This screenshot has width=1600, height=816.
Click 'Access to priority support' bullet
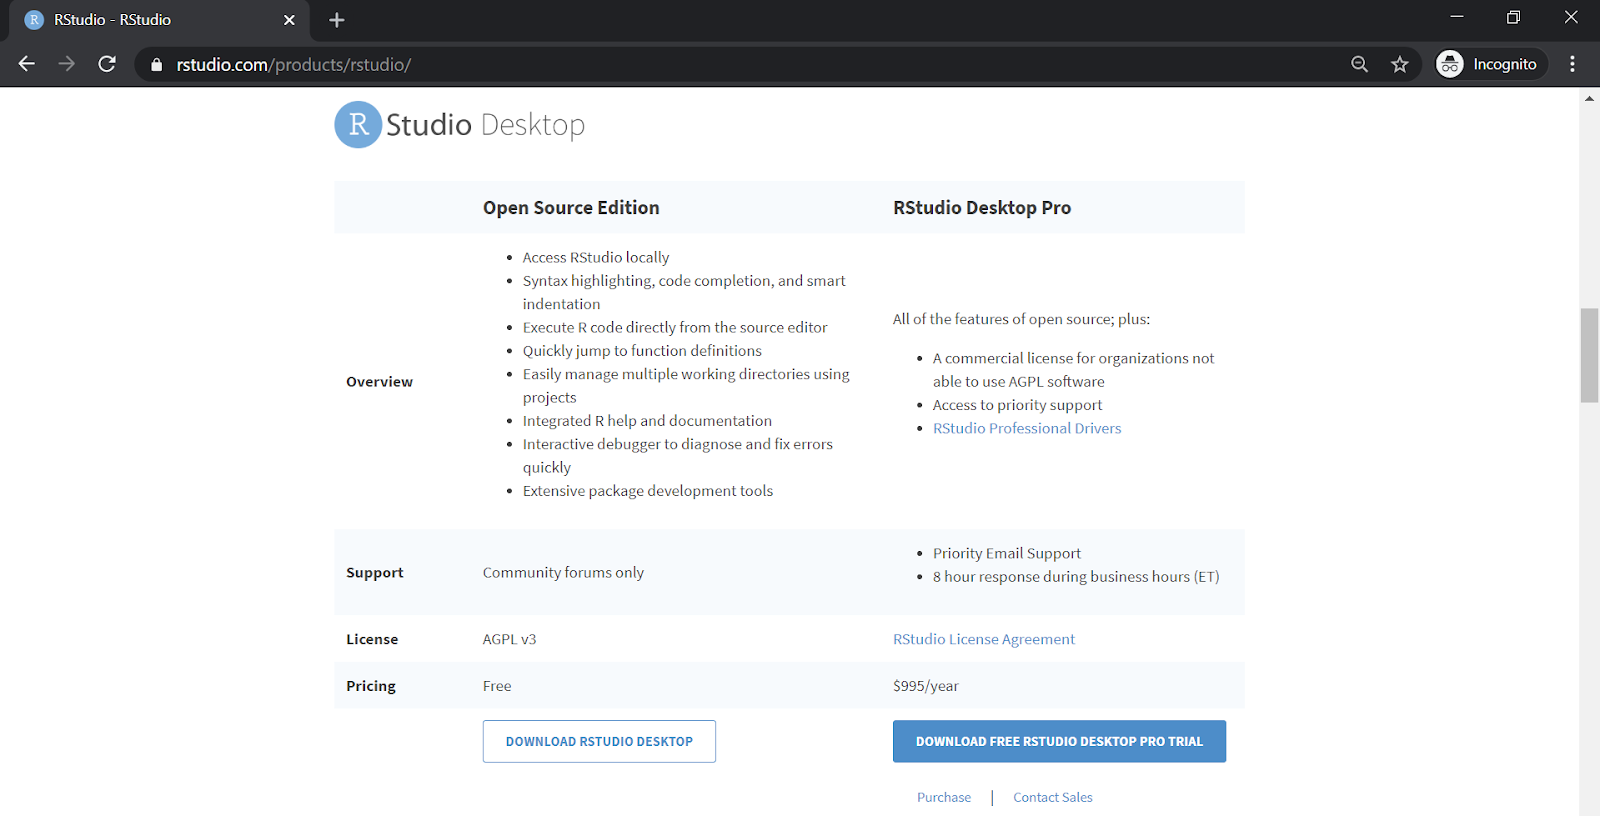tap(1017, 405)
